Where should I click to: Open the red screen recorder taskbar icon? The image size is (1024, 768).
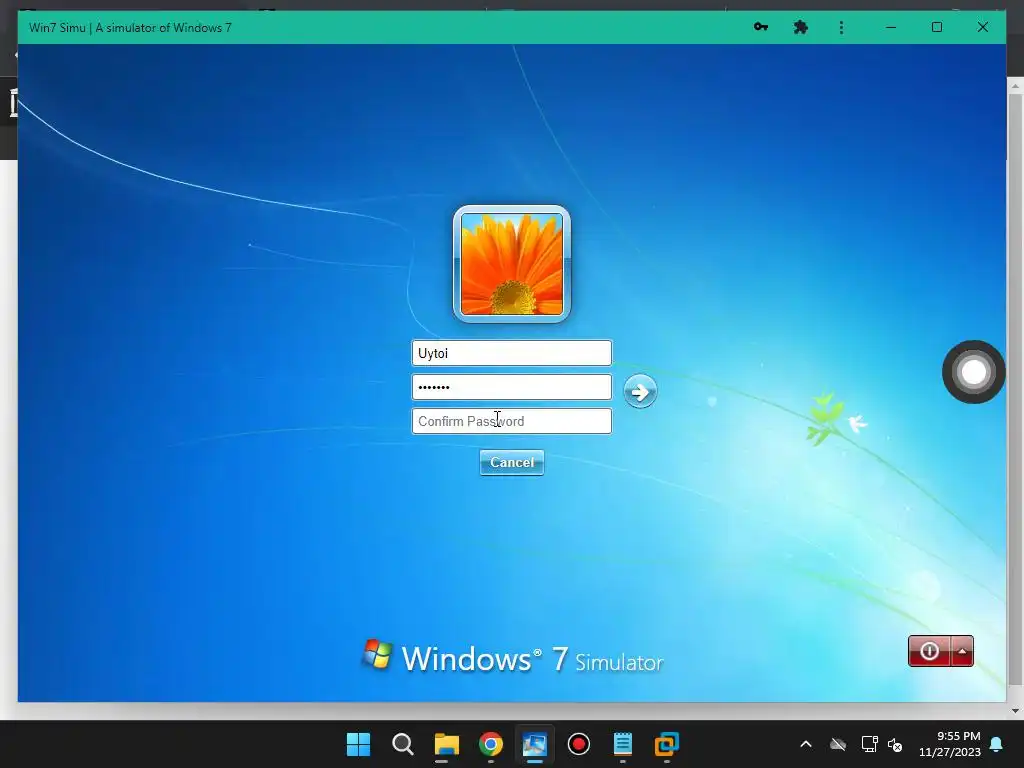(x=579, y=744)
